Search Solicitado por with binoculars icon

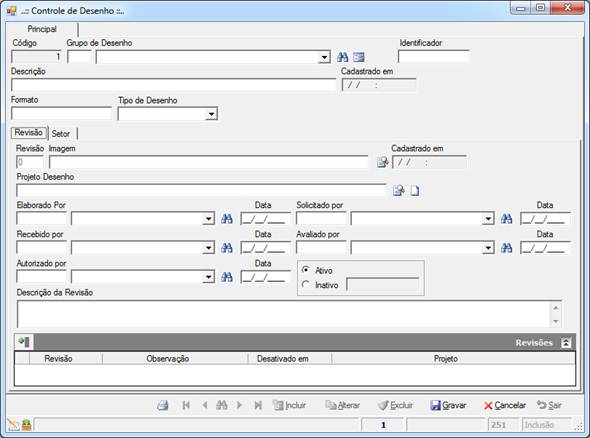click(x=506, y=219)
